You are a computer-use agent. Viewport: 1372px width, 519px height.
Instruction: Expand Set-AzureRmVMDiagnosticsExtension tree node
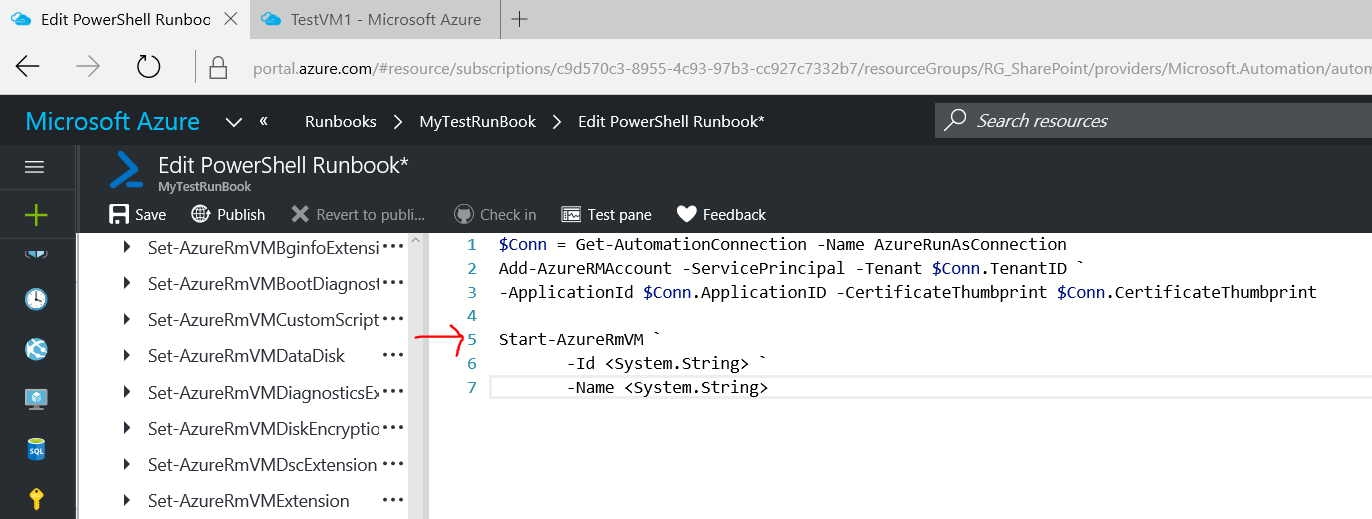pos(127,391)
